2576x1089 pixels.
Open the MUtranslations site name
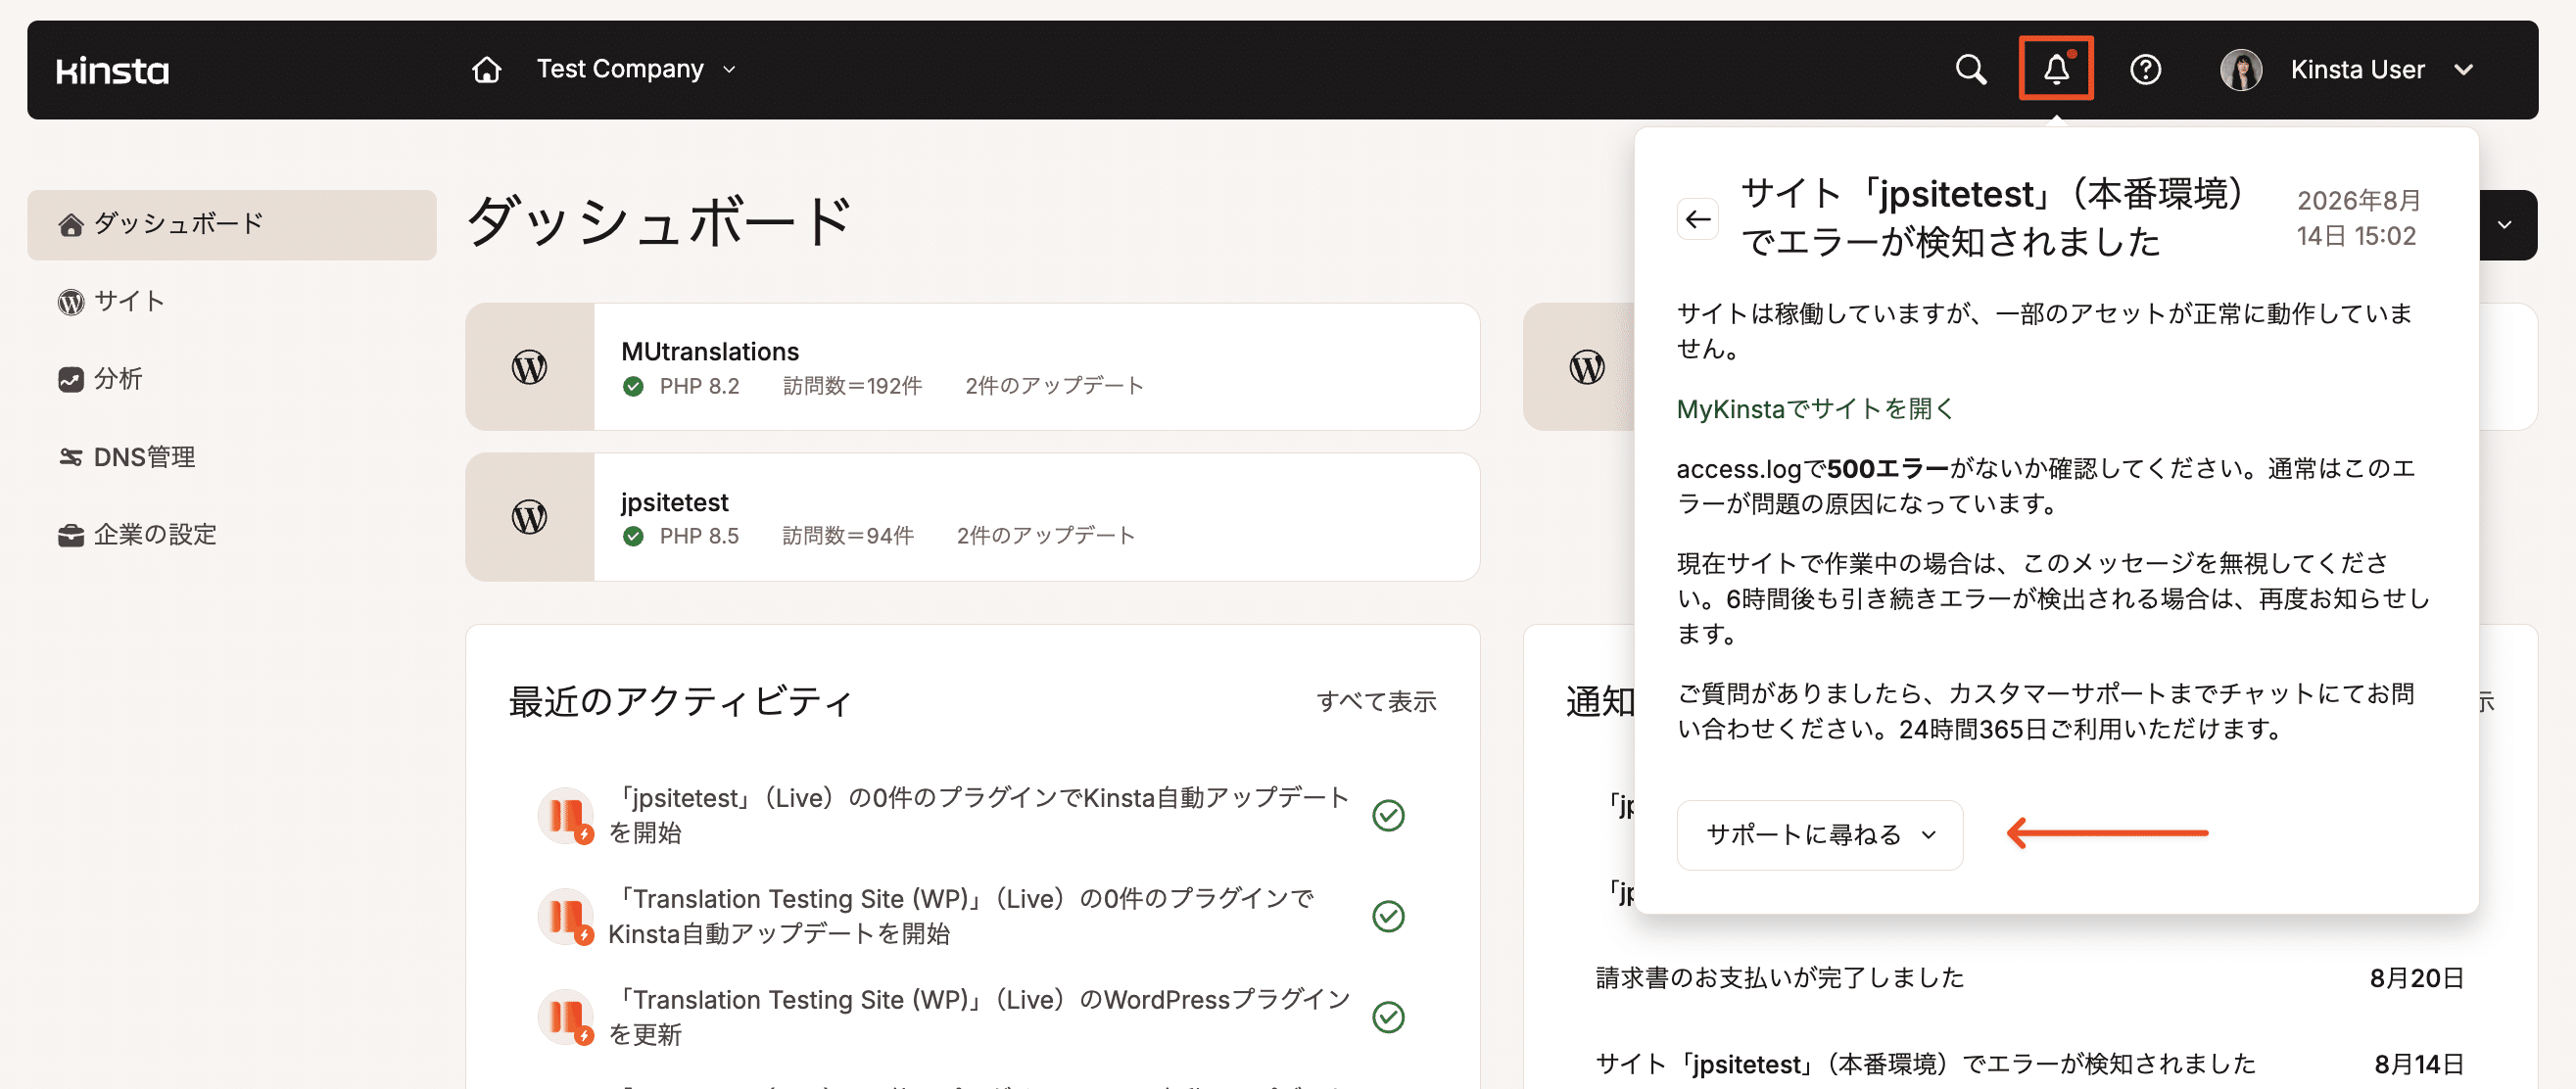point(709,351)
